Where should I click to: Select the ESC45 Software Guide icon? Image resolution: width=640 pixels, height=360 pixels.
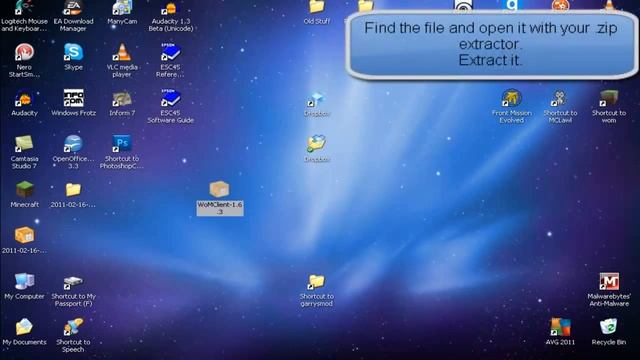[171, 98]
